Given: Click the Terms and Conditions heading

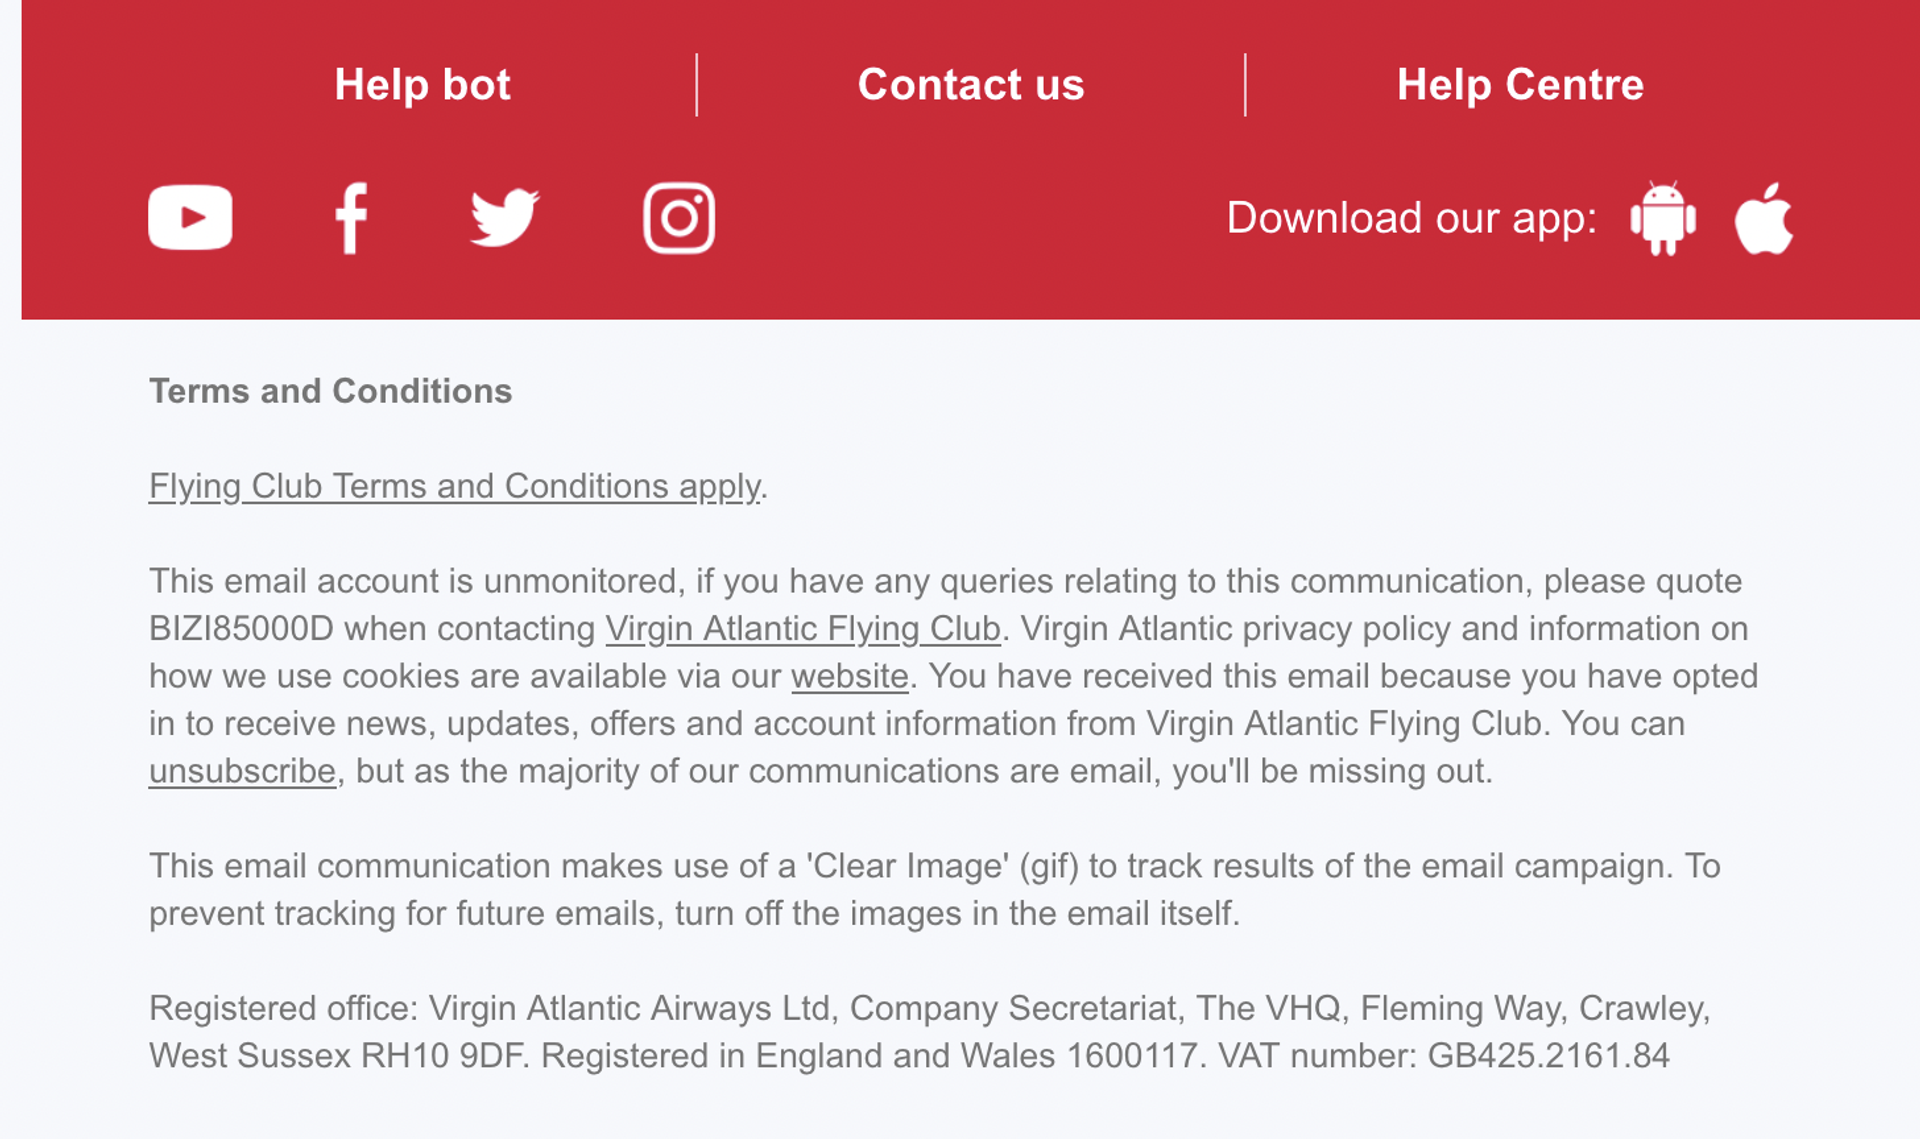Looking at the screenshot, I should [330, 391].
